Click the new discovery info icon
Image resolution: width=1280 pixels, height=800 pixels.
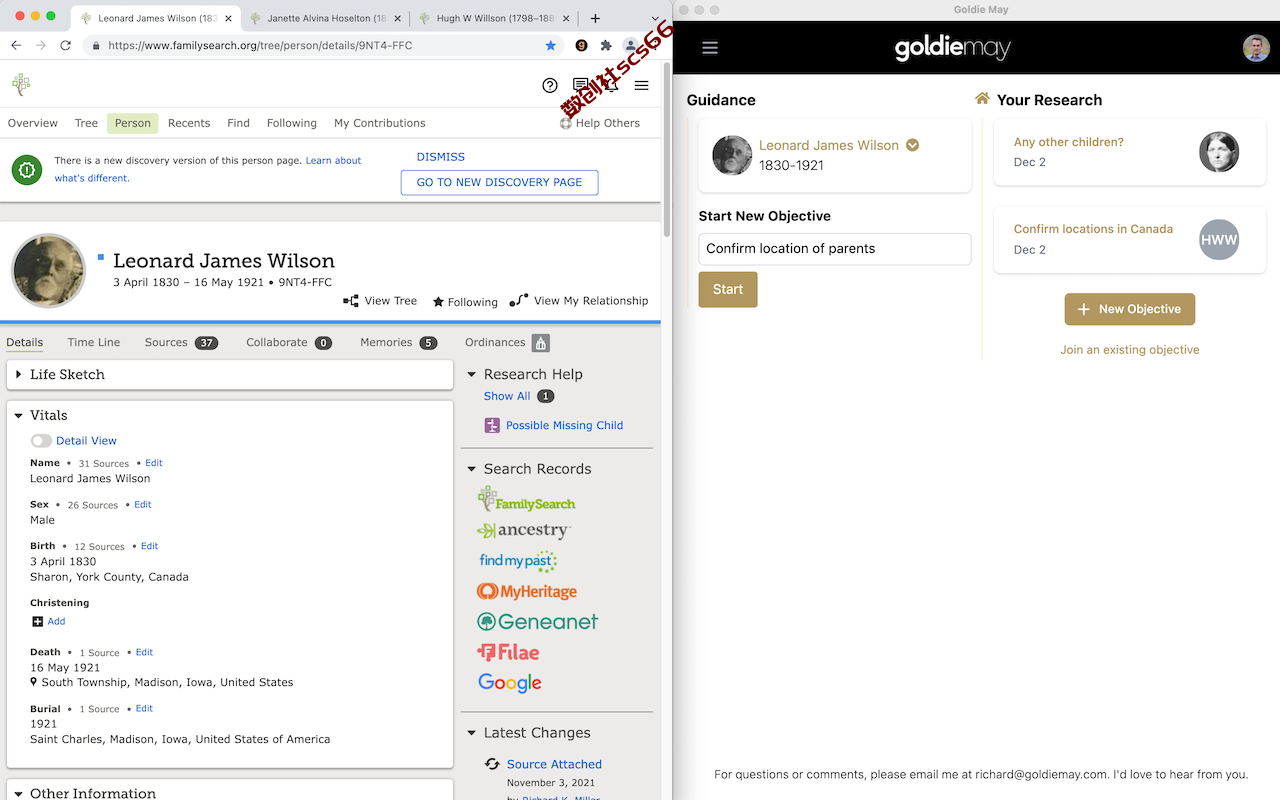click(27, 170)
